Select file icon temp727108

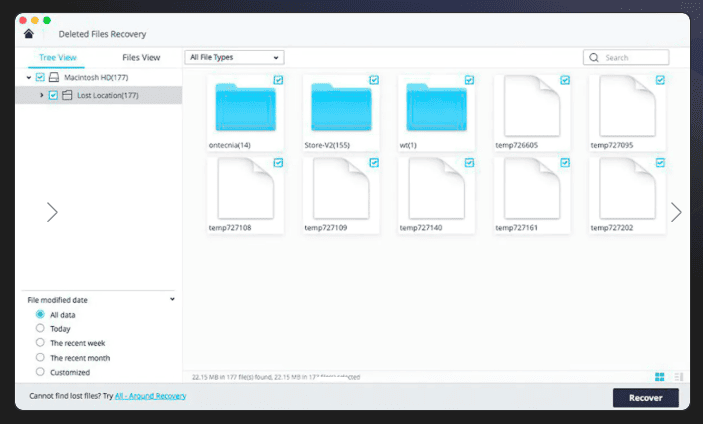(245, 189)
